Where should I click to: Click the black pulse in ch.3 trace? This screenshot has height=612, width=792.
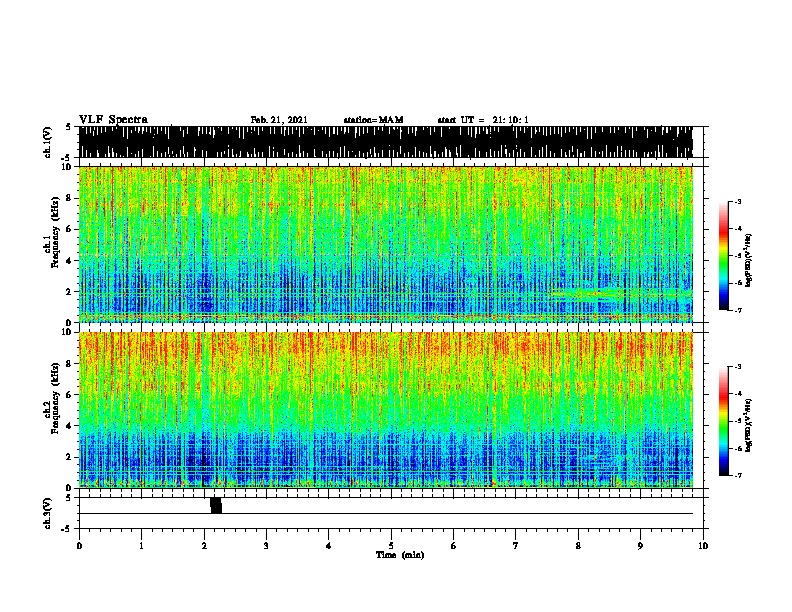pos(216,505)
